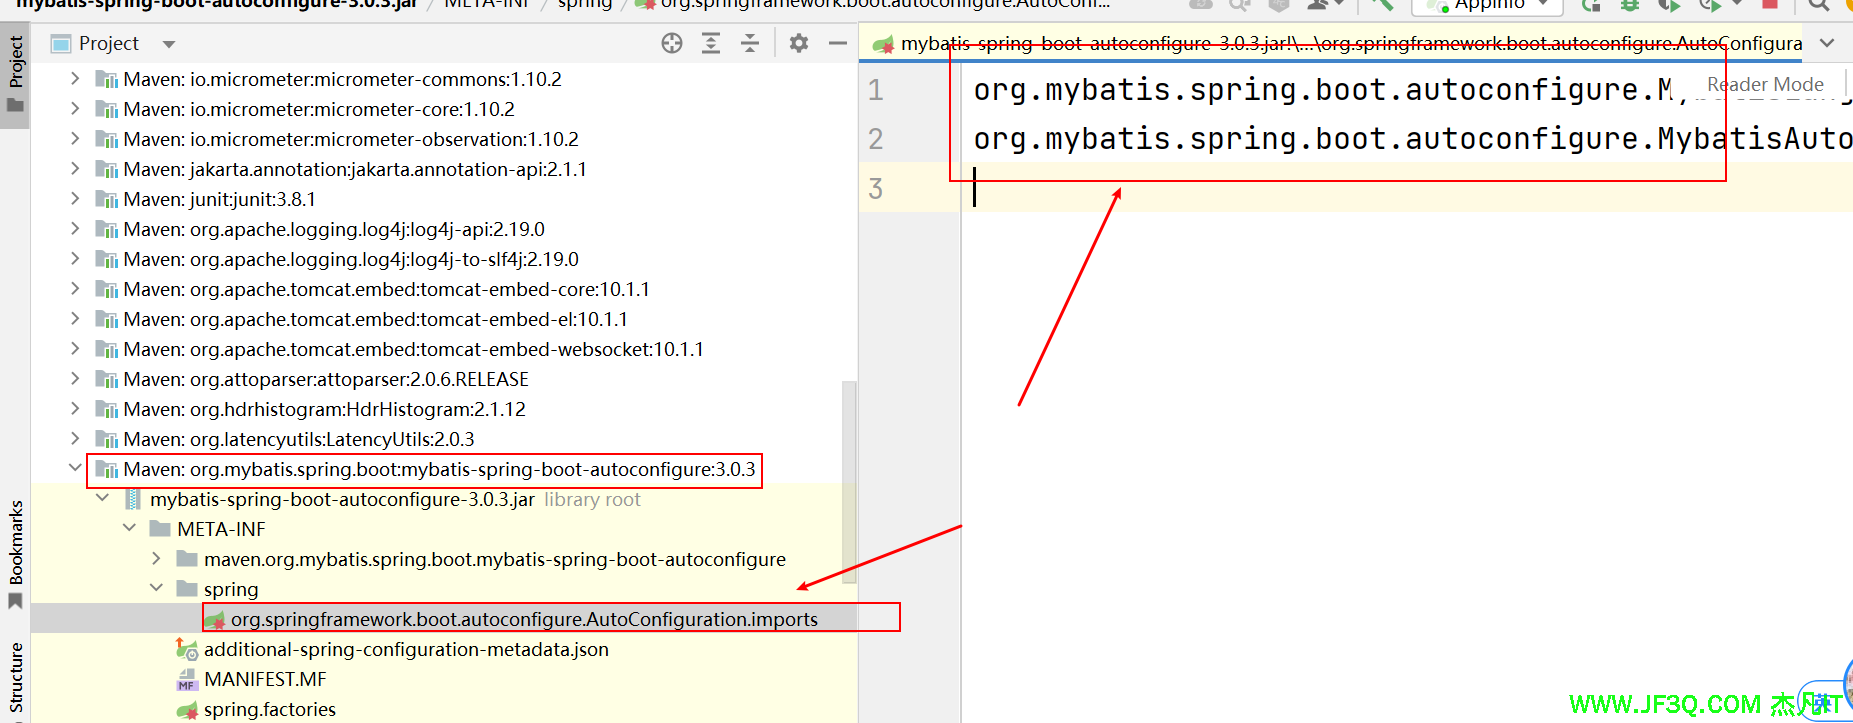This screenshot has width=1853, height=723.
Task: Toggle Reader Mode in the editor
Action: pos(1764,85)
